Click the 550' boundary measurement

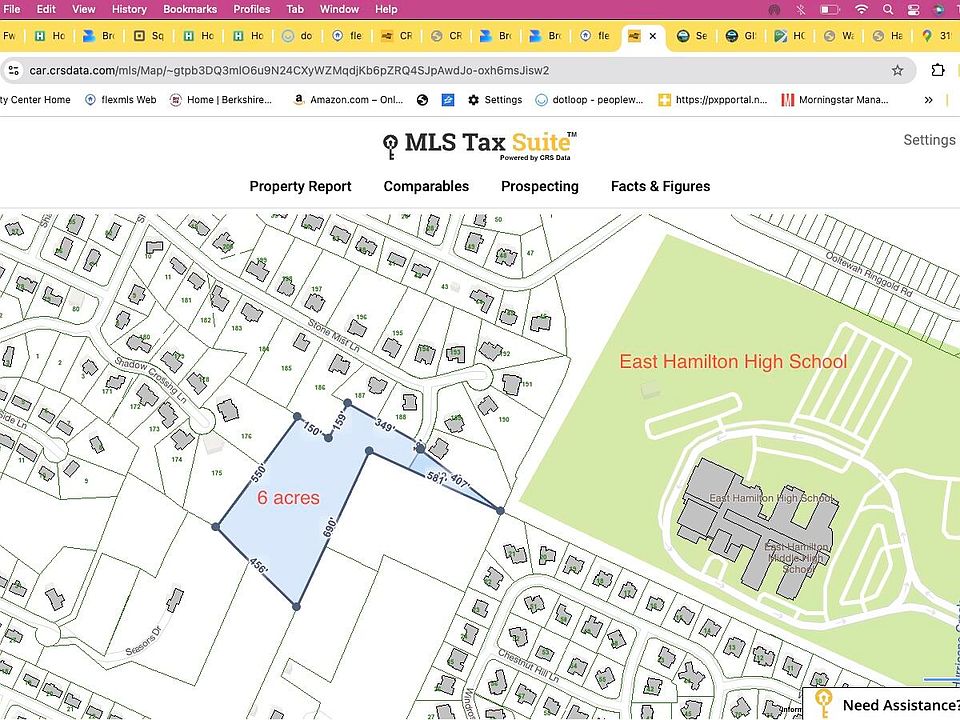point(258,473)
